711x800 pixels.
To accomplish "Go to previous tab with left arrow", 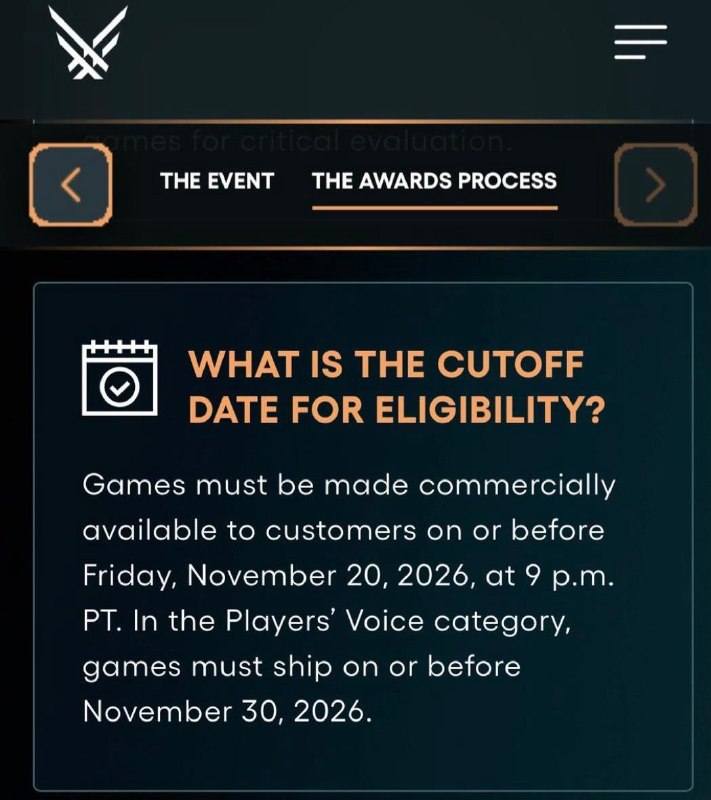I will [x=71, y=184].
